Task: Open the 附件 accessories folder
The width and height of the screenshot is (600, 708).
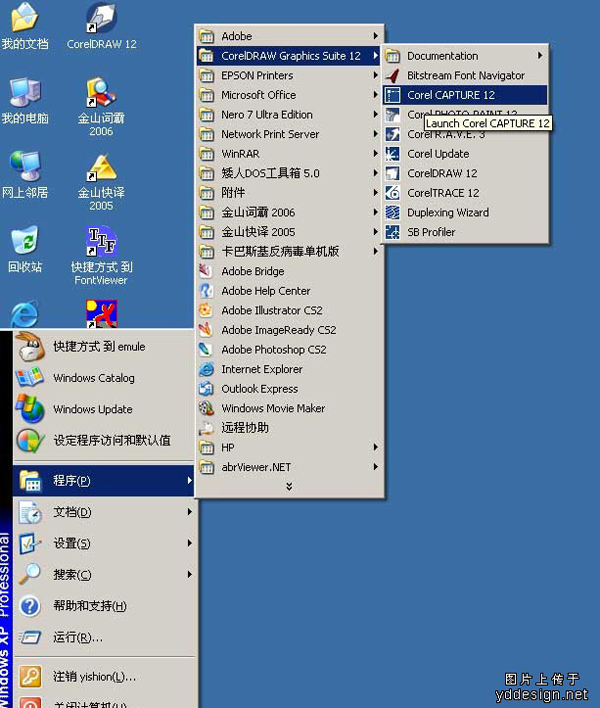Action: [289, 193]
